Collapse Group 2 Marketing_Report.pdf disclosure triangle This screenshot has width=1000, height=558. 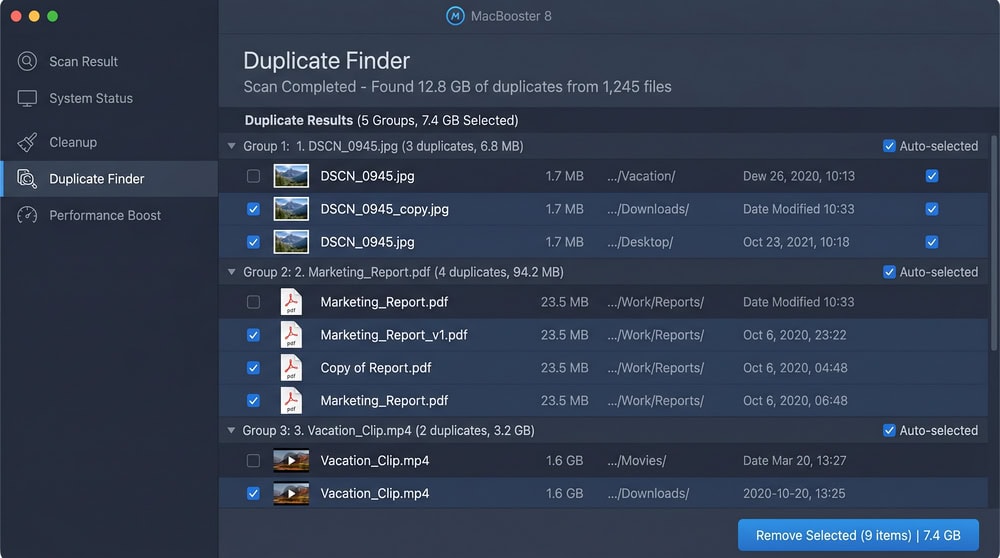(x=232, y=272)
